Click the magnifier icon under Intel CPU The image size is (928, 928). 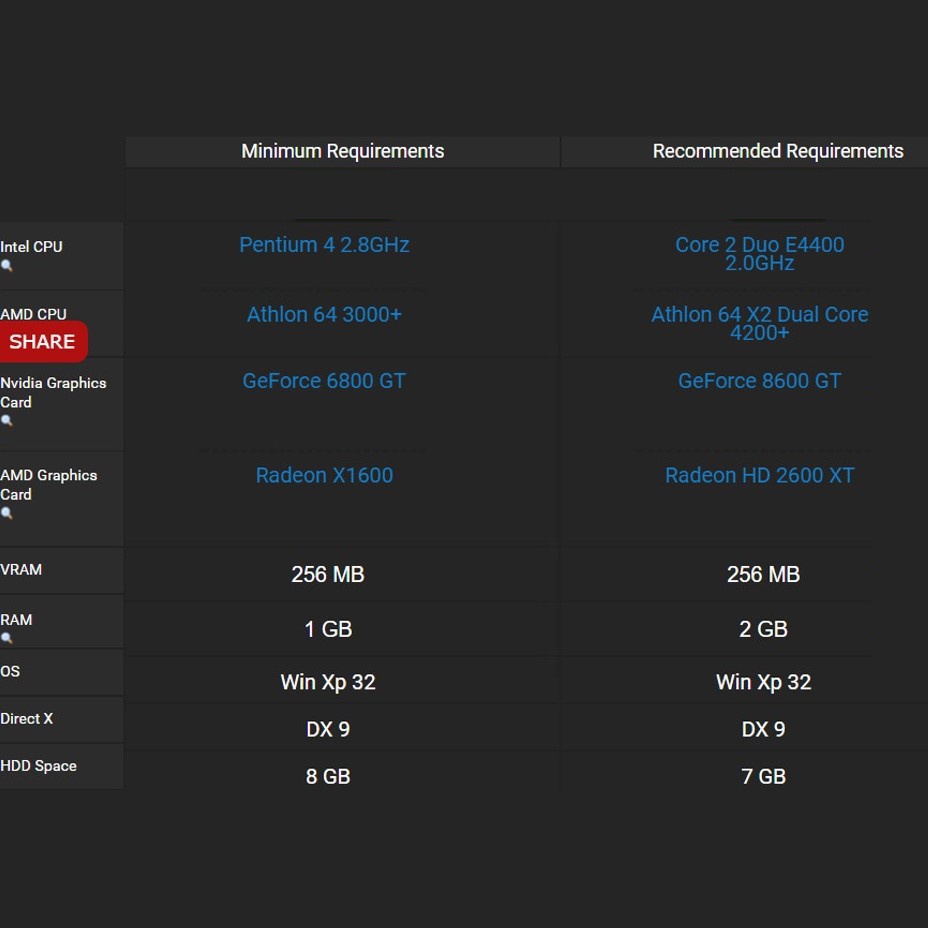(x=7, y=266)
